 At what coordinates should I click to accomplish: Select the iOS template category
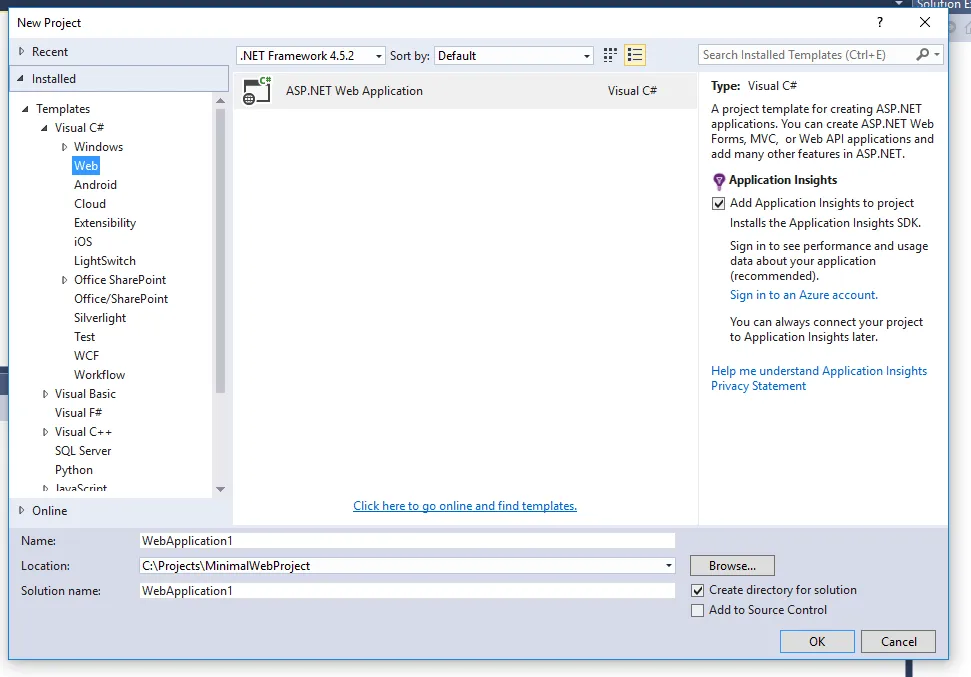click(x=83, y=242)
